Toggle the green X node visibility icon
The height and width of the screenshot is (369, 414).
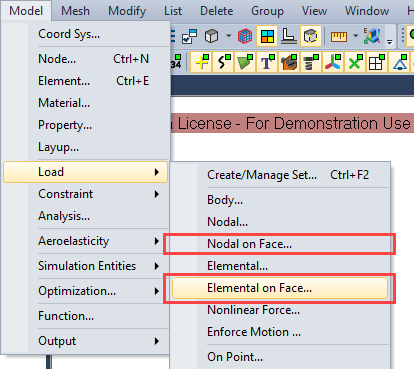pyautogui.click(x=355, y=62)
